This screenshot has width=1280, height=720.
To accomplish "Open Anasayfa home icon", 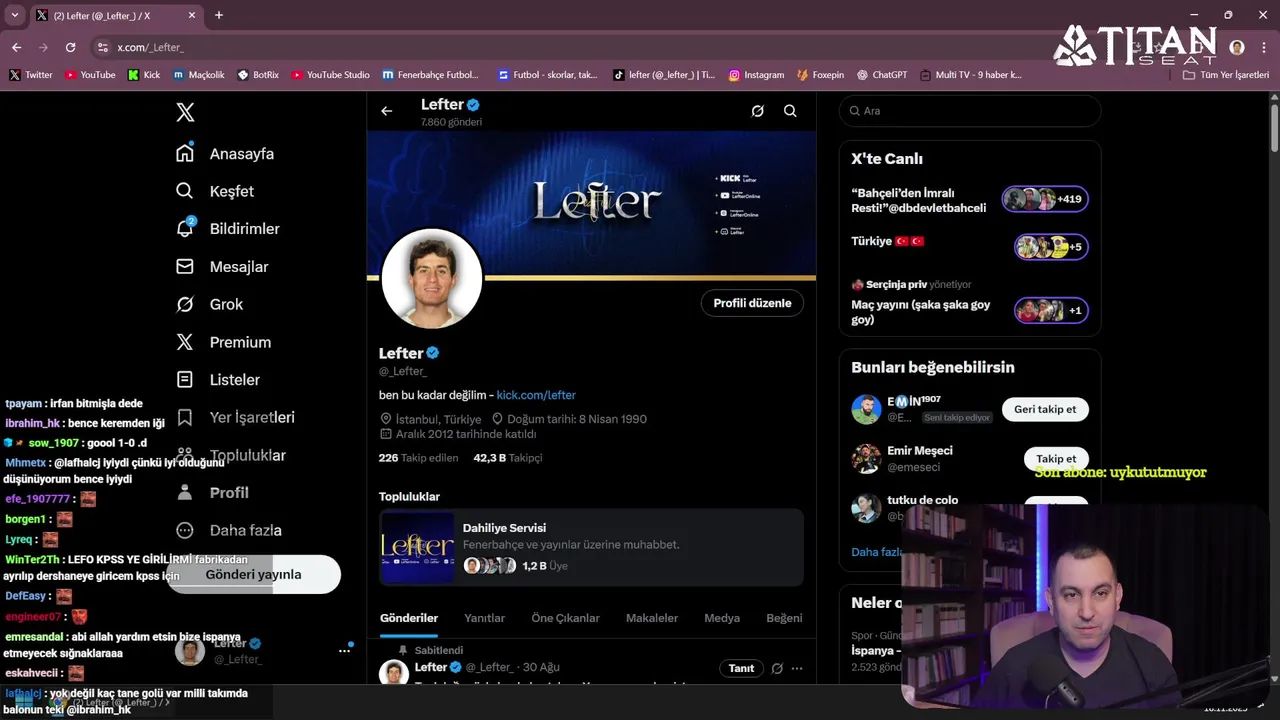I will click(185, 153).
